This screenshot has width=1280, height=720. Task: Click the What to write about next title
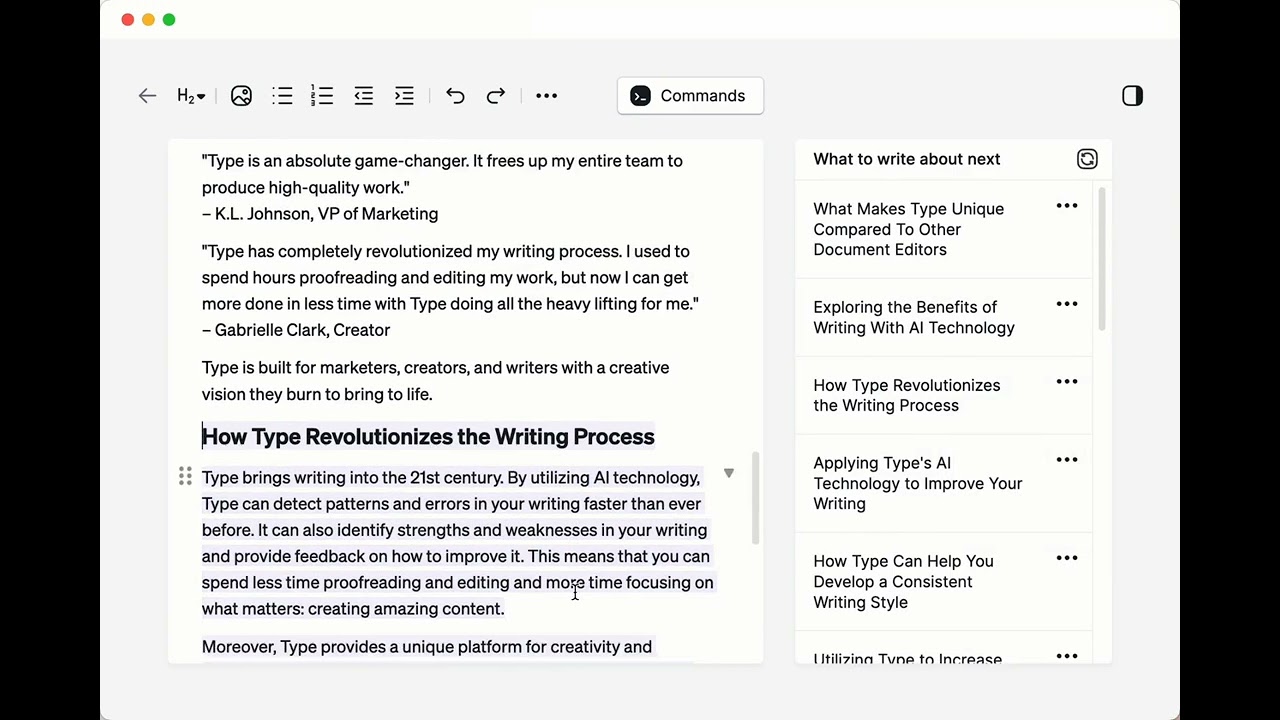click(x=906, y=159)
